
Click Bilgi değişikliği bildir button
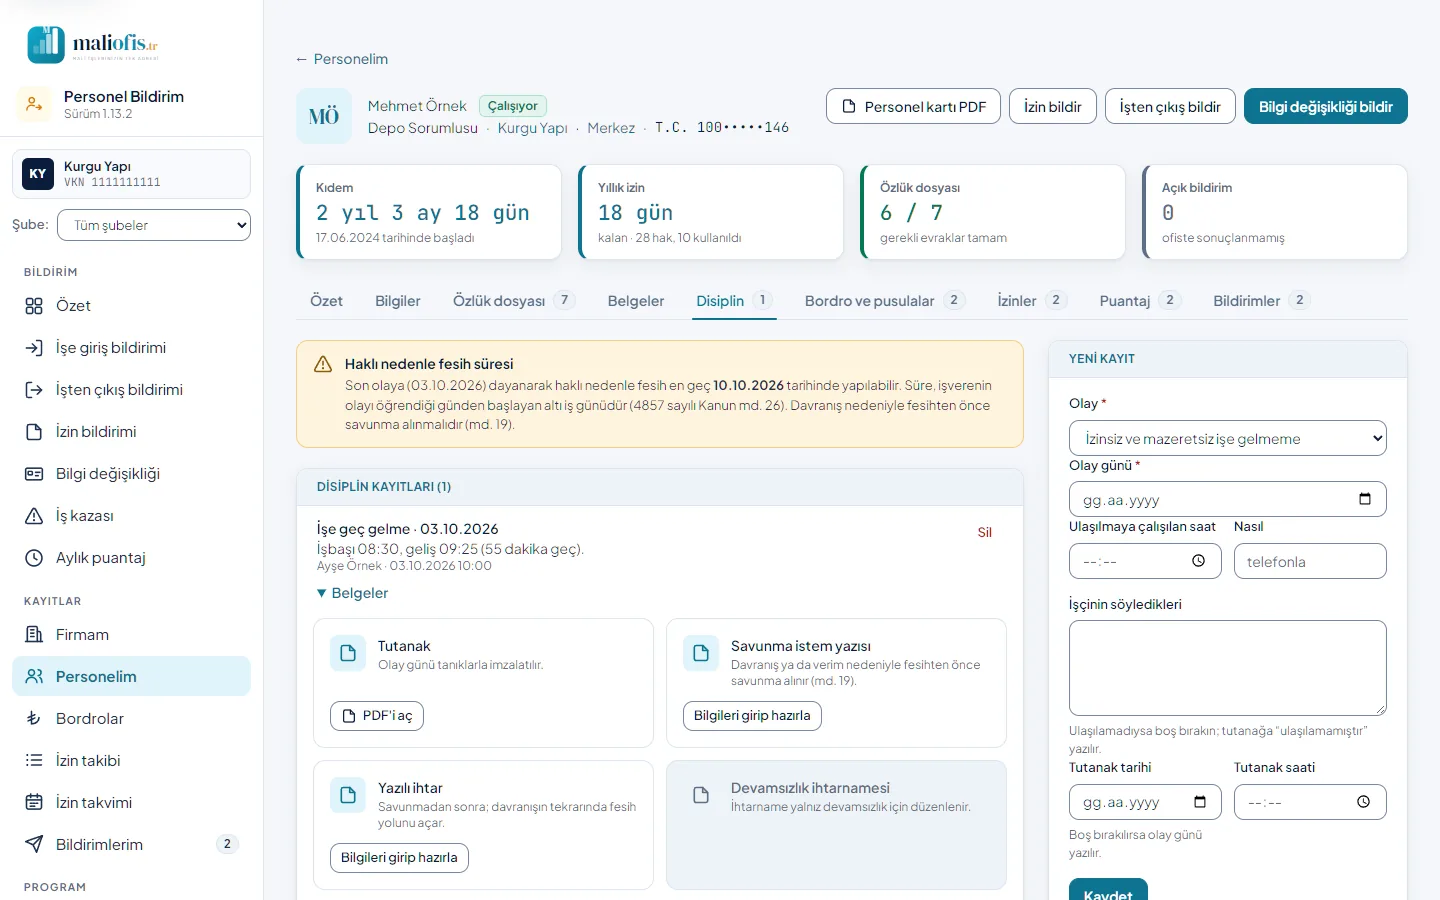[1326, 107]
